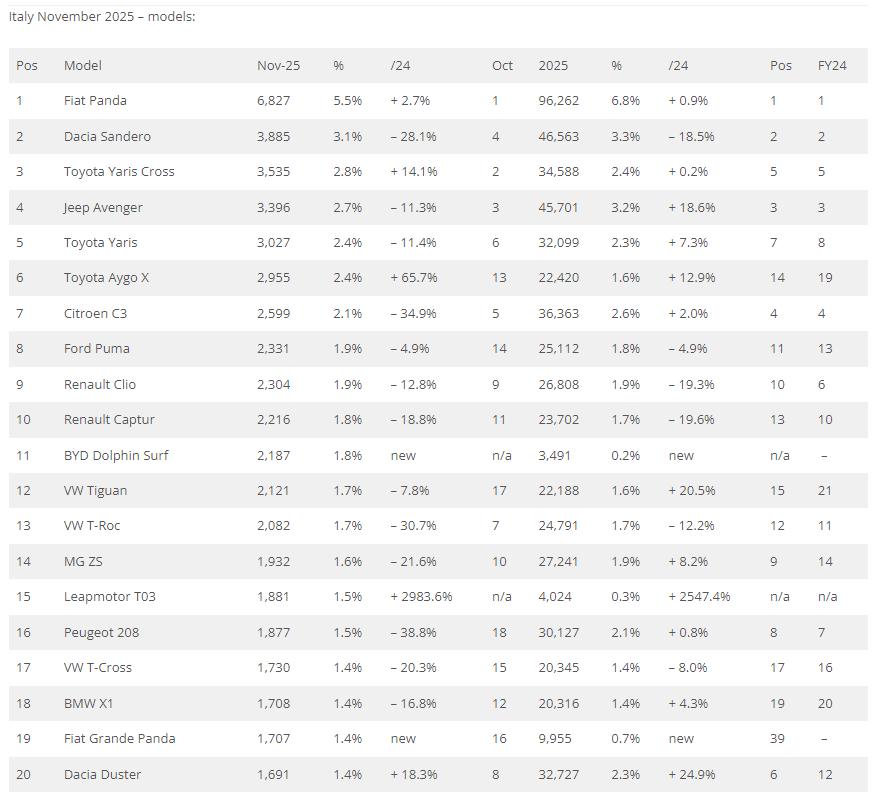Screen dimensions: 877x792
Task: Click the Leapmotor T03 entry
Action: (110, 596)
